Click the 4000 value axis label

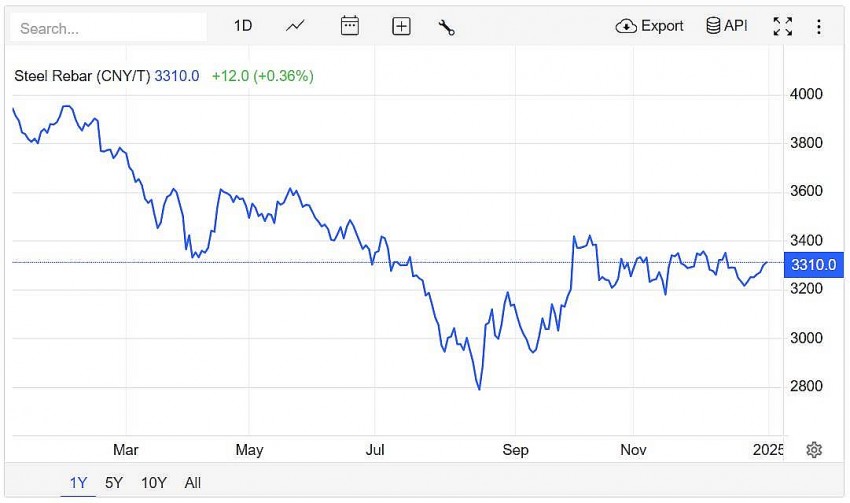tap(806, 94)
